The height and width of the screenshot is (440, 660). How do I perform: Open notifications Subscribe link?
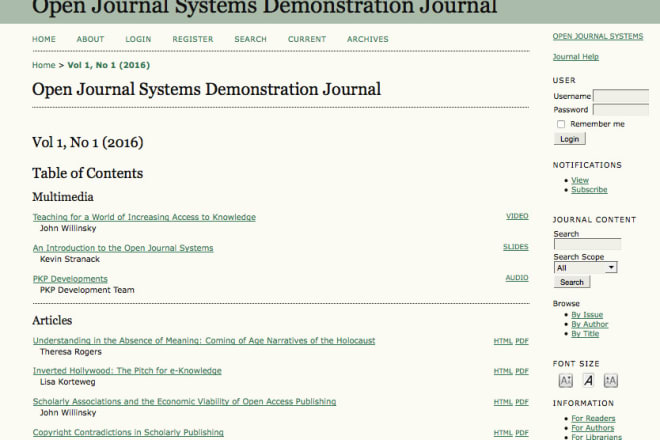(x=589, y=190)
